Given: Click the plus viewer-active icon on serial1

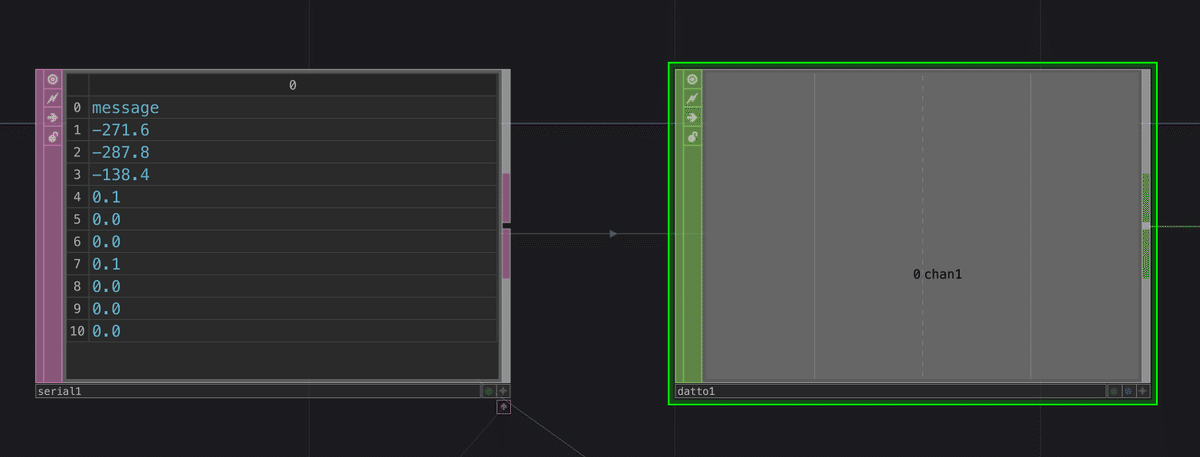Looking at the screenshot, I should pos(503,392).
